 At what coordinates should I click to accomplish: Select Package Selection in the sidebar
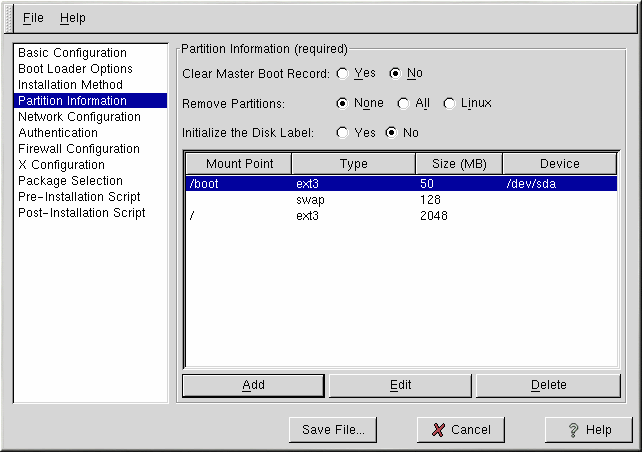pos(70,181)
